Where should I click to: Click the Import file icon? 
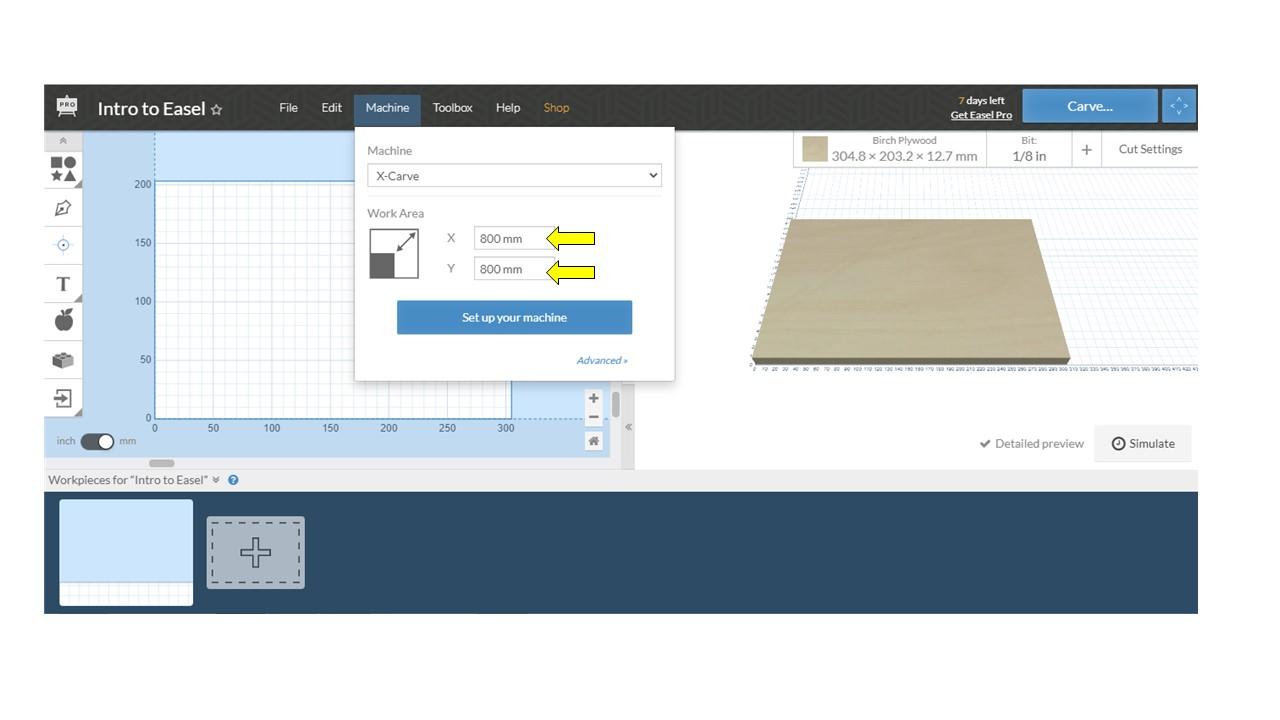[x=63, y=398]
